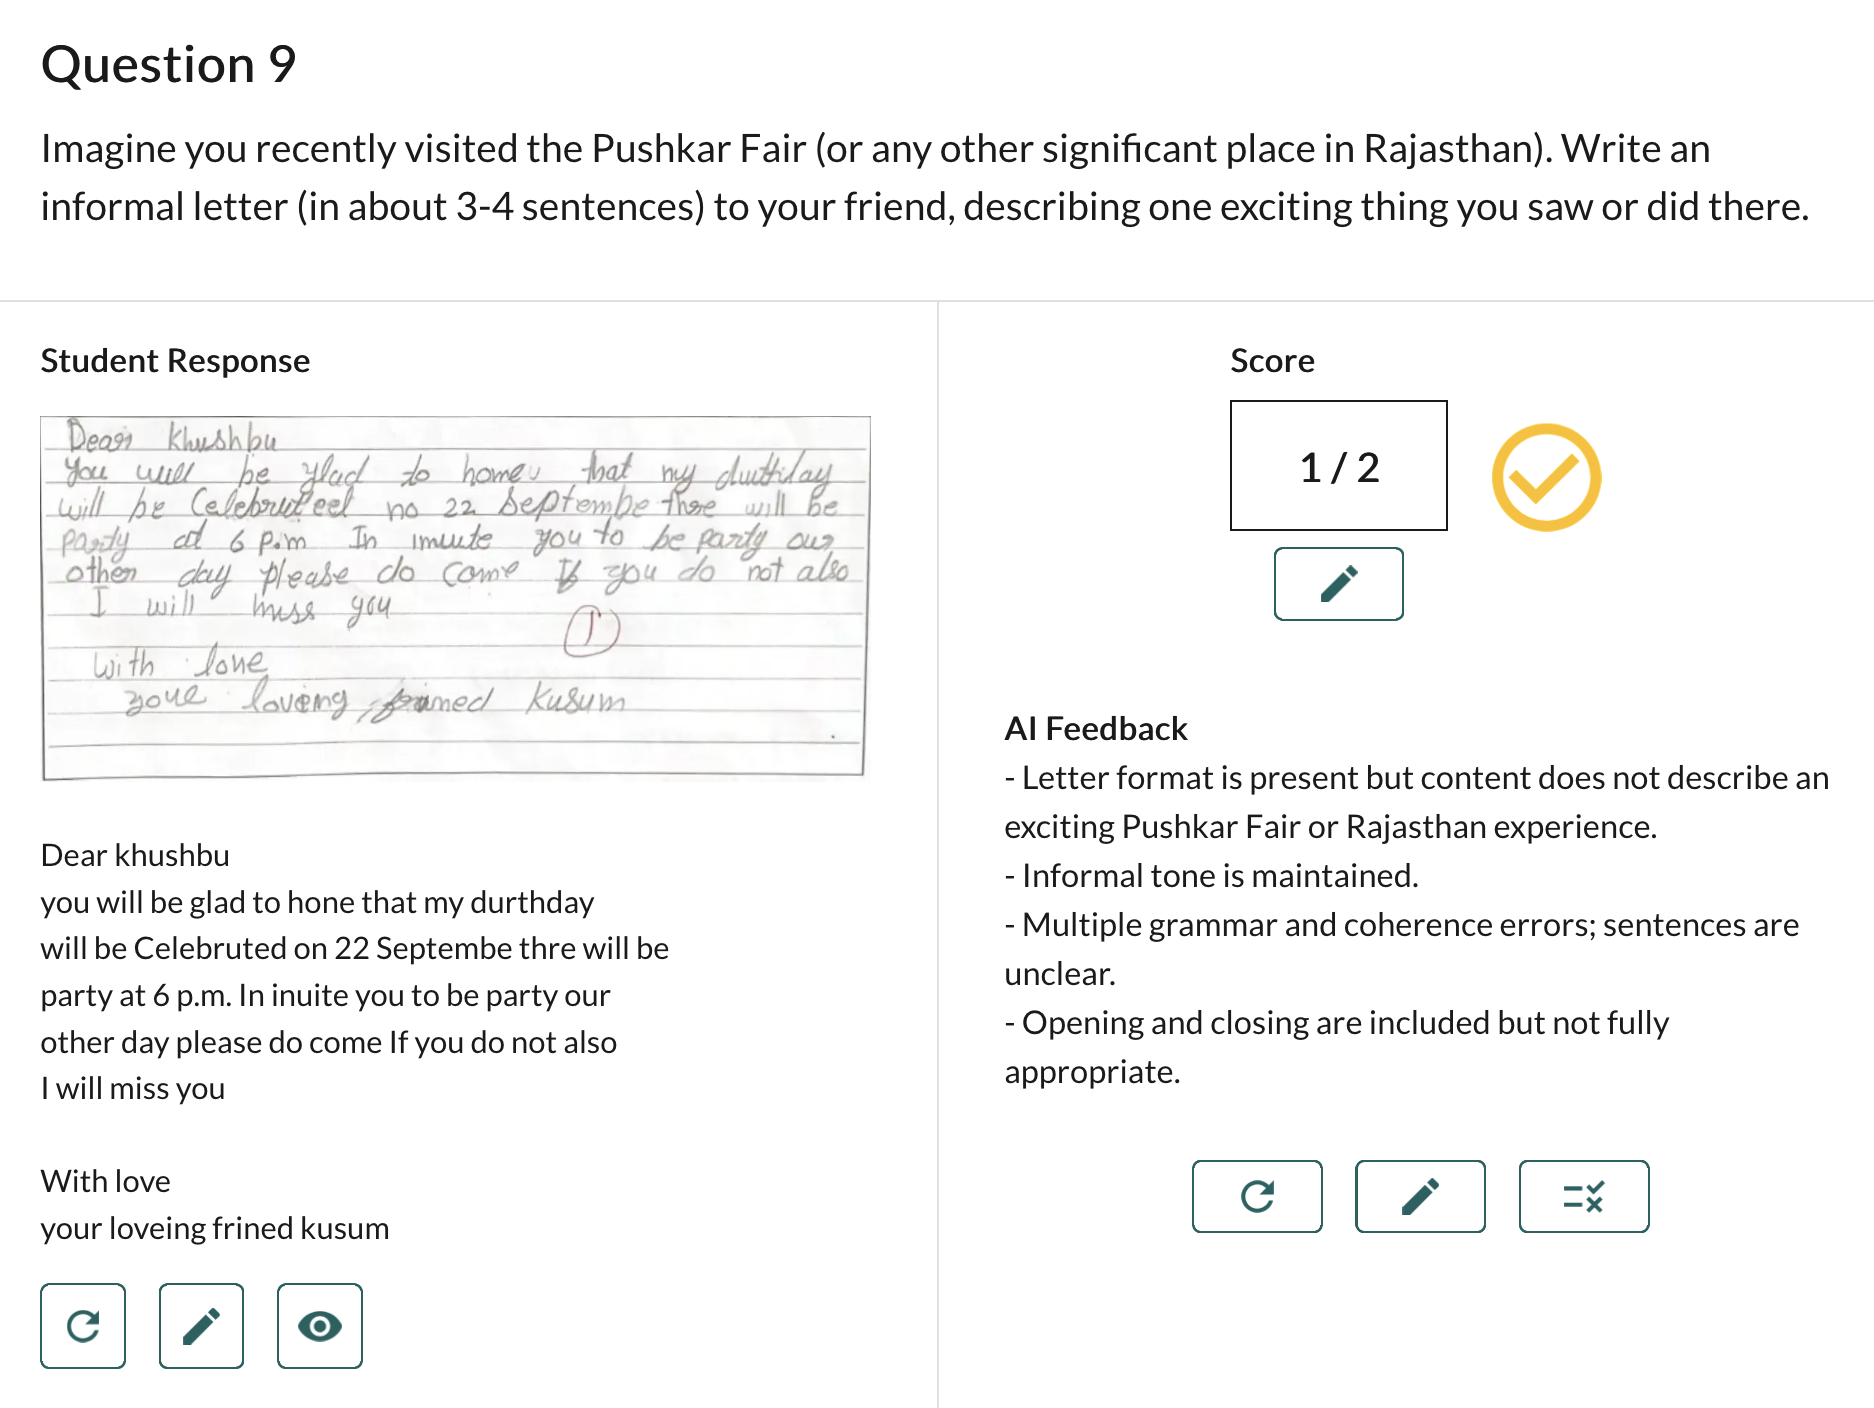Select the transcription line starting with Dear khushbu
This screenshot has height=1408, width=1874.
[x=135, y=855]
